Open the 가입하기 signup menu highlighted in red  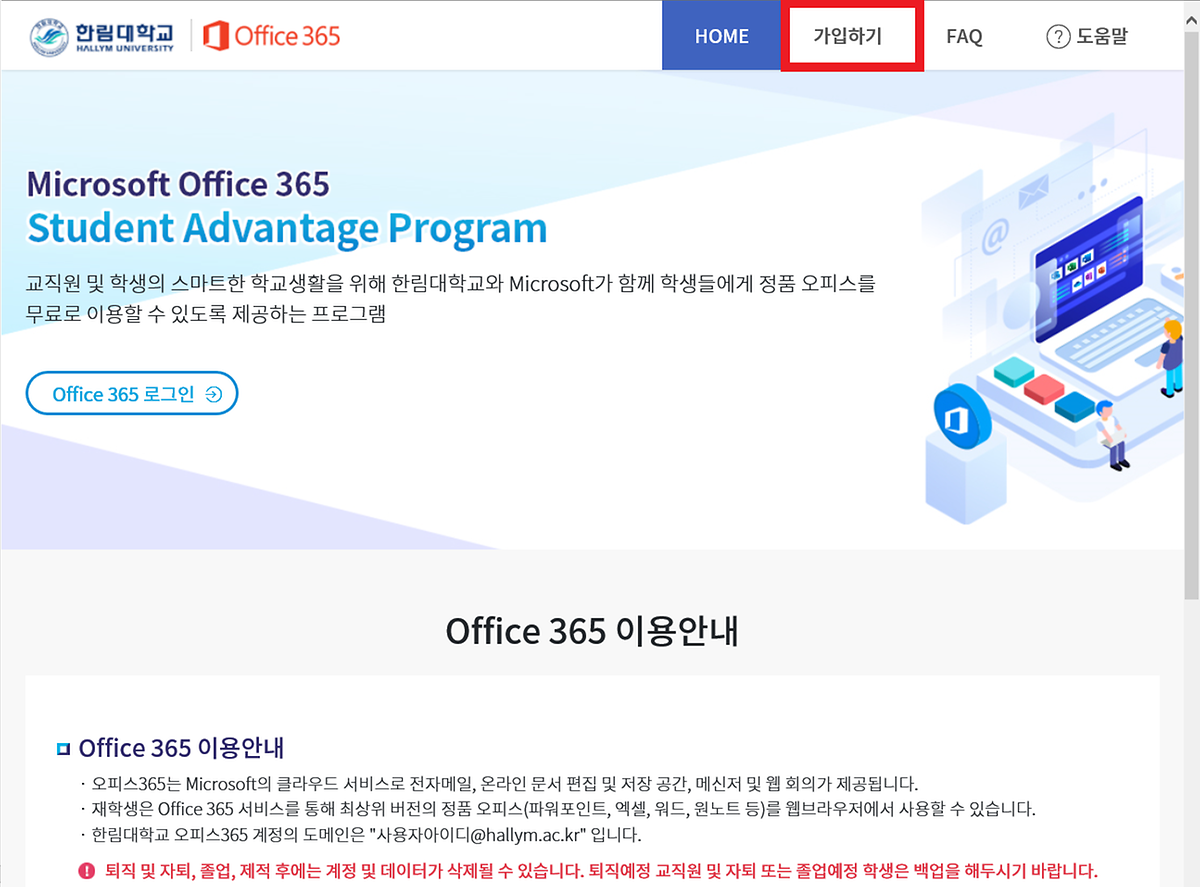852,35
